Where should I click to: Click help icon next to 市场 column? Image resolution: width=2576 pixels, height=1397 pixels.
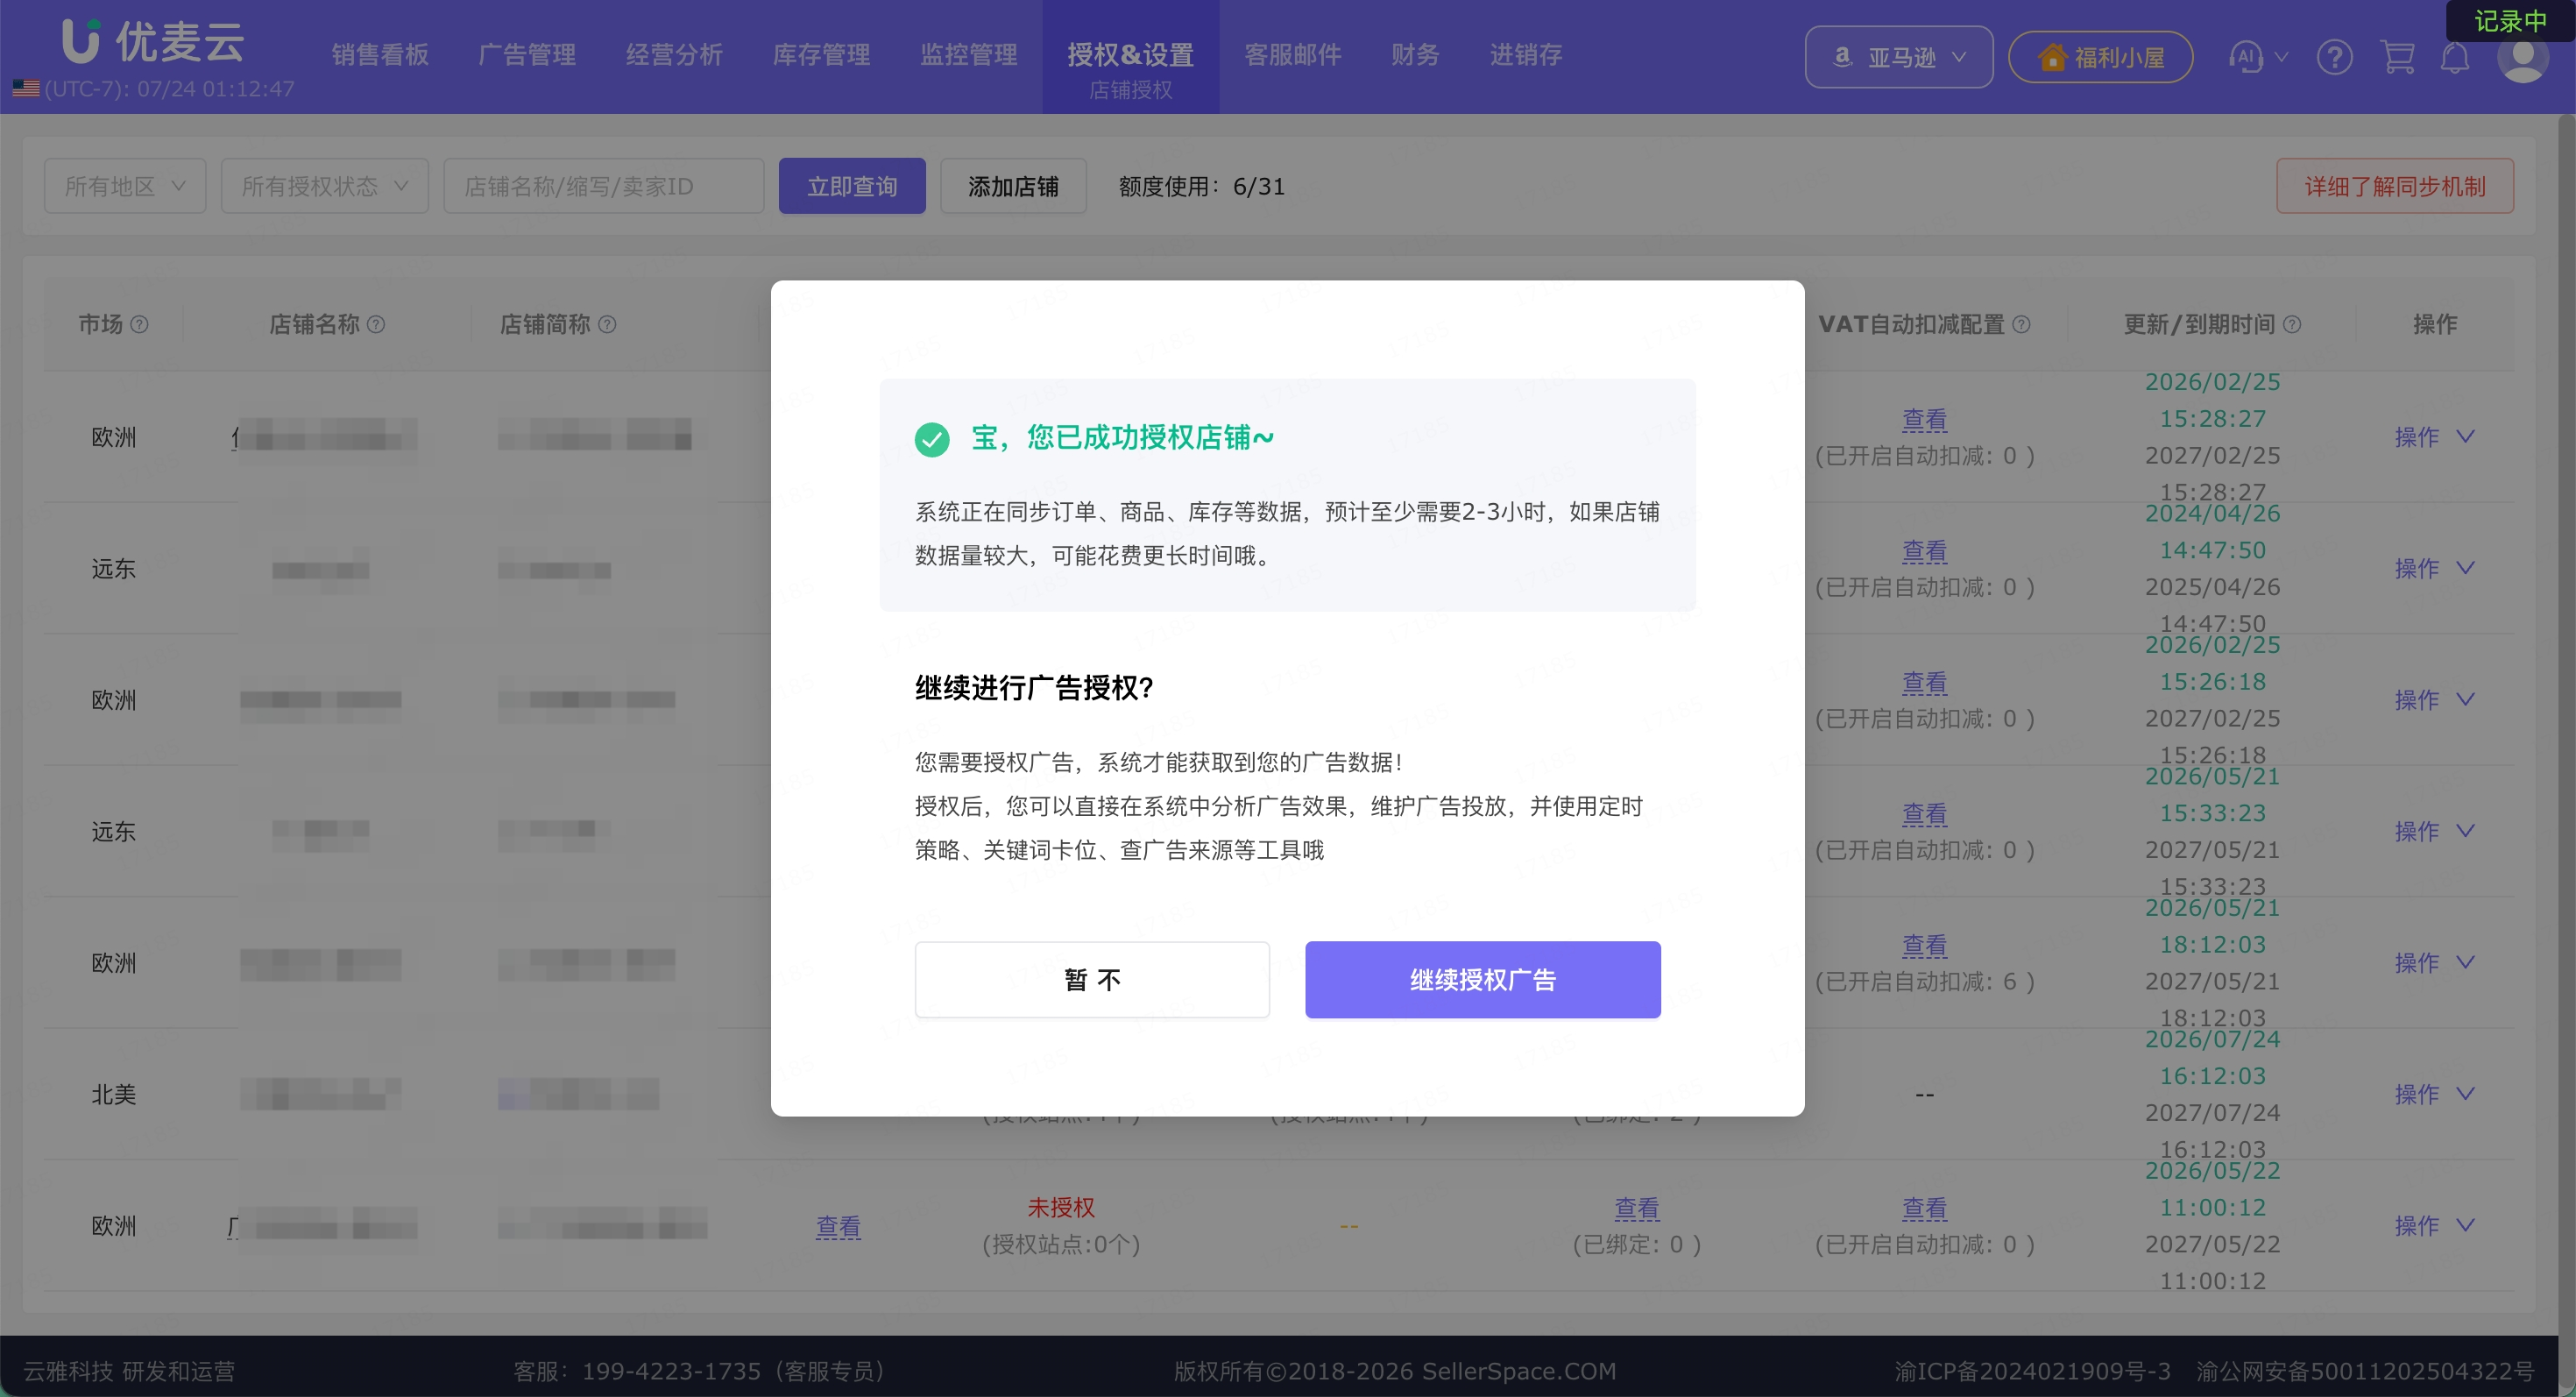140,324
